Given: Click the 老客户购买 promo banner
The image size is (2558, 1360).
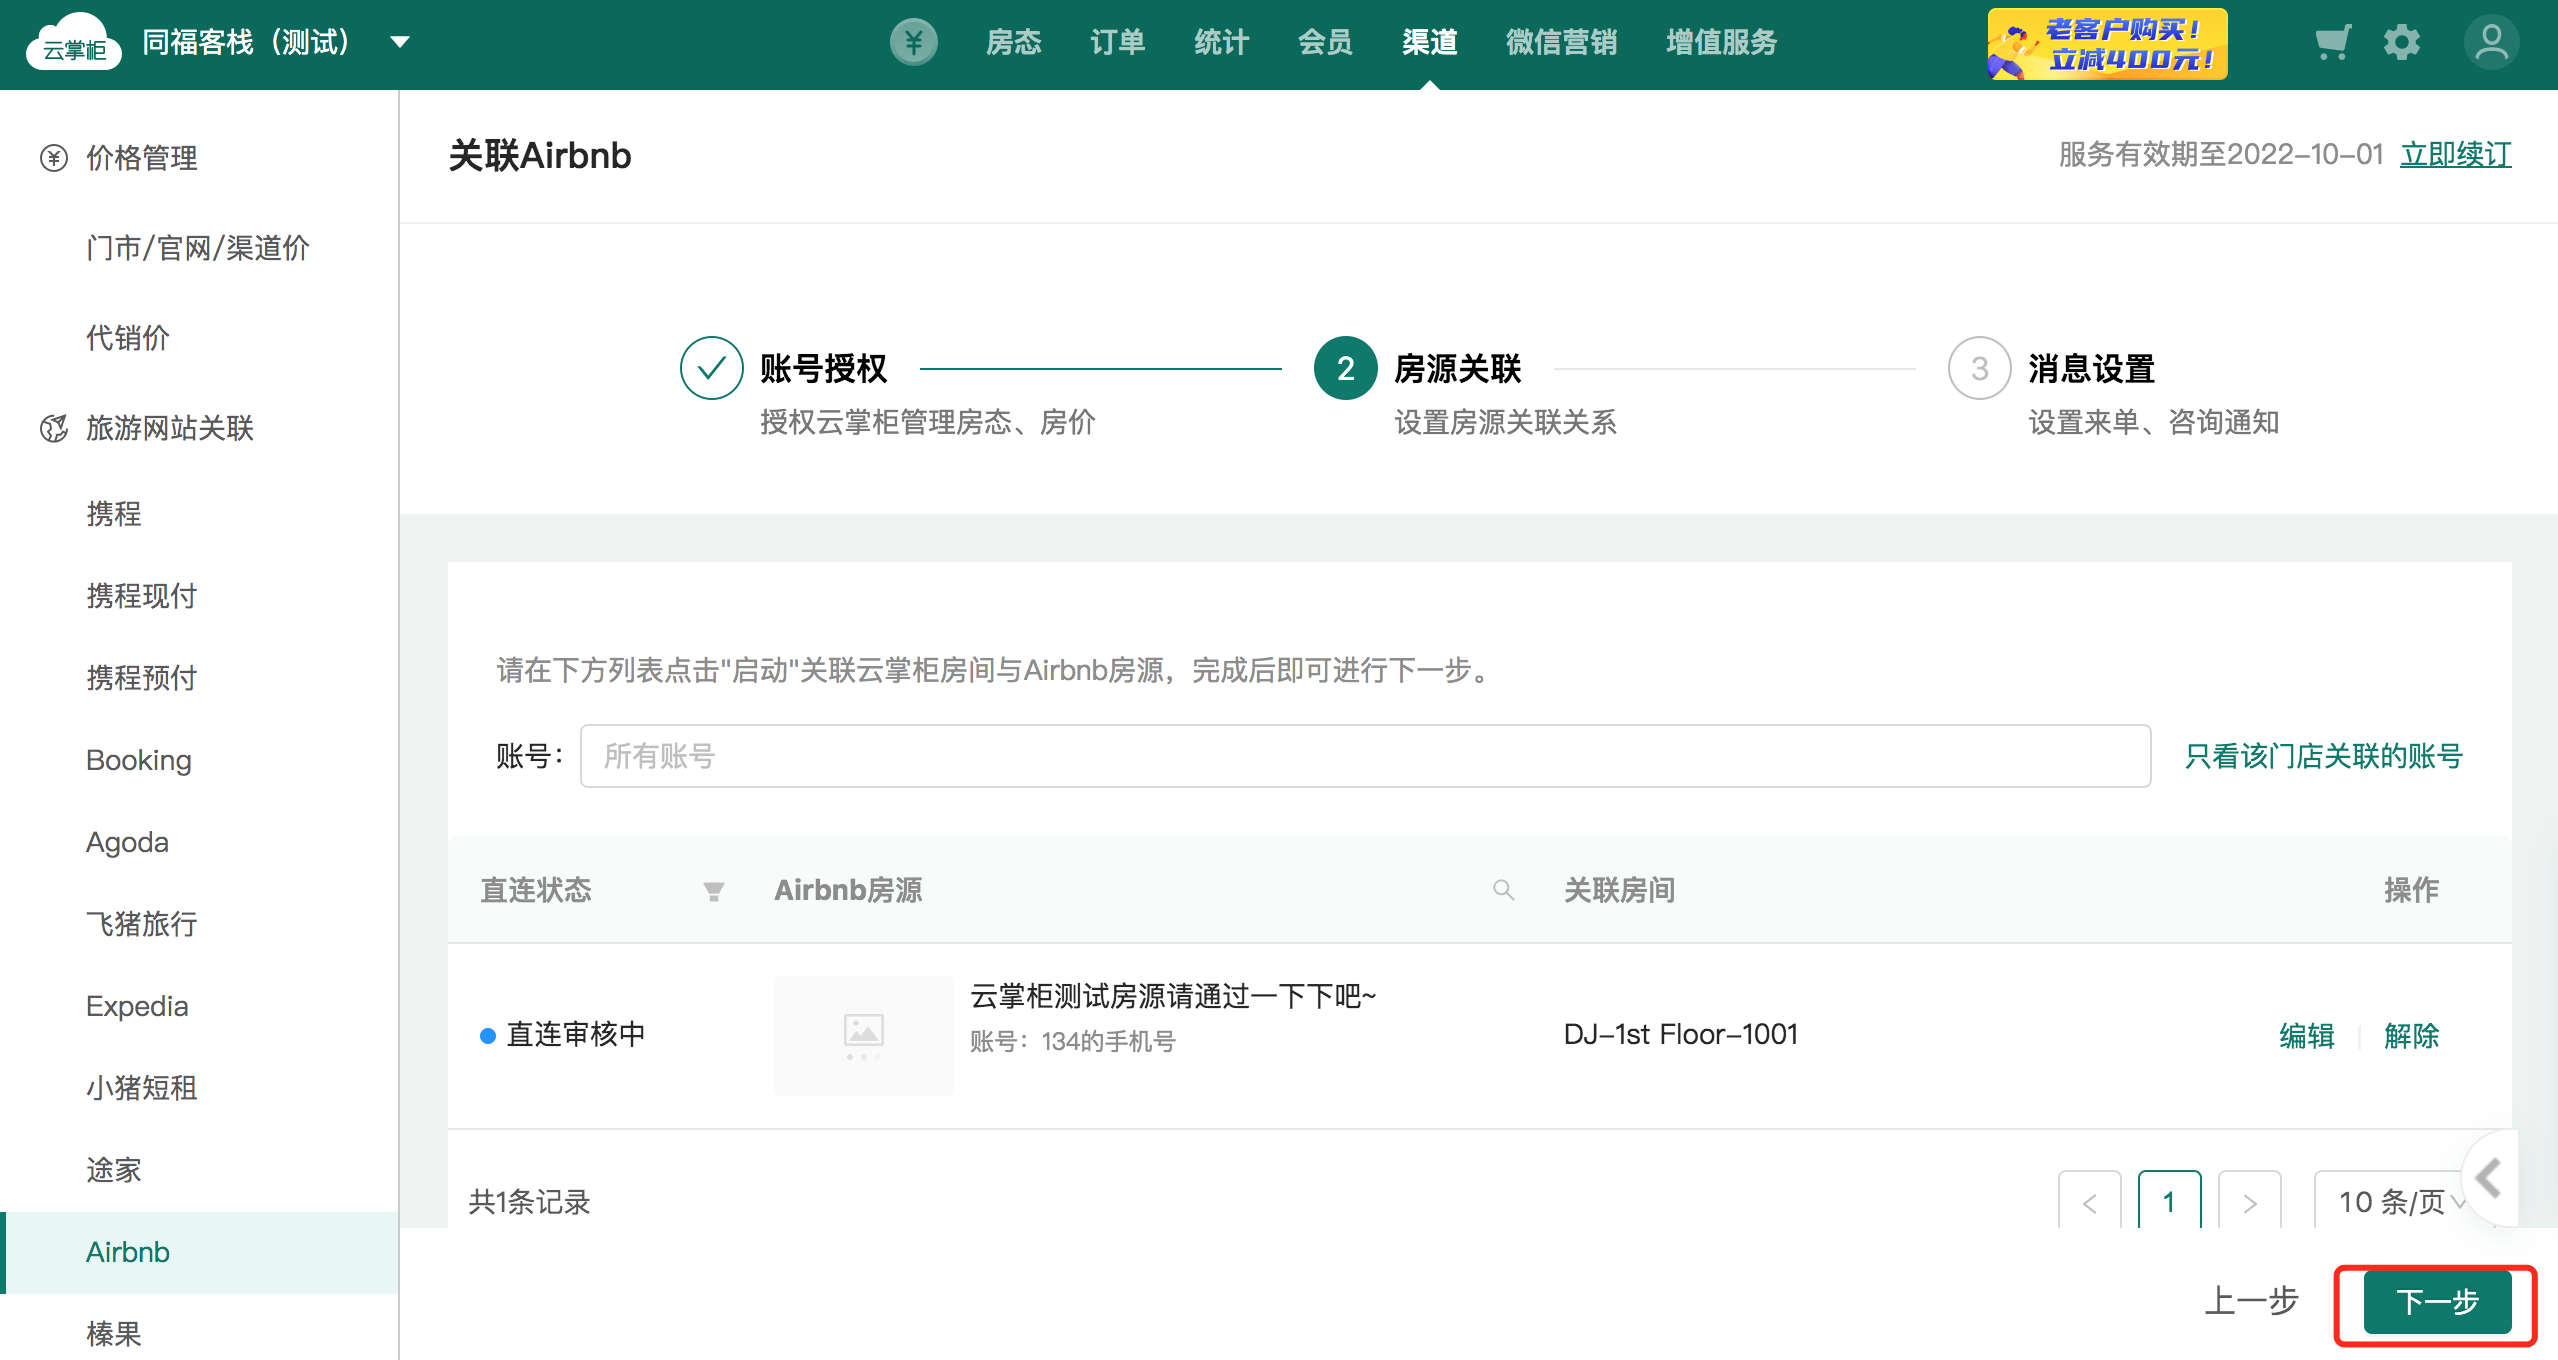Looking at the screenshot, I should tap(2107, 44).
